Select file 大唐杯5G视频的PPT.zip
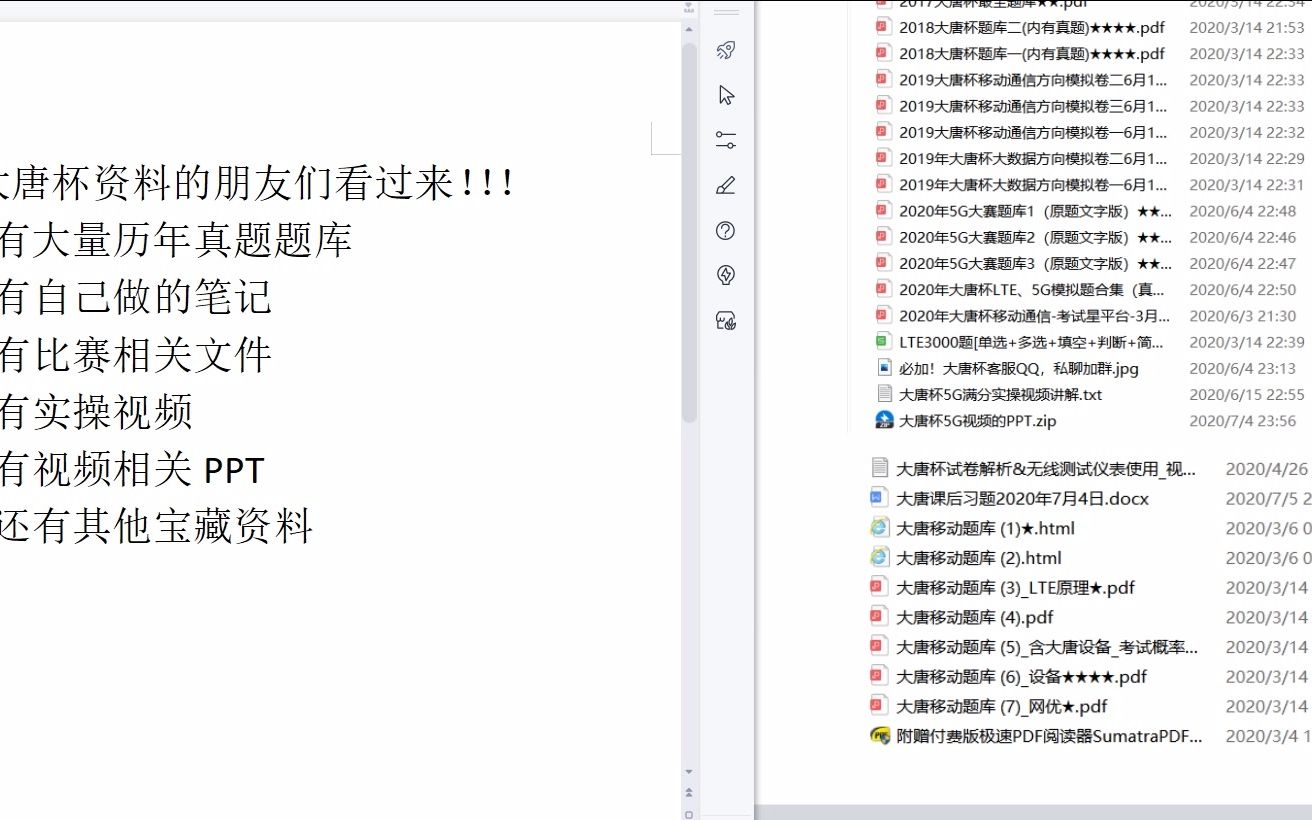 click(978, 421)
